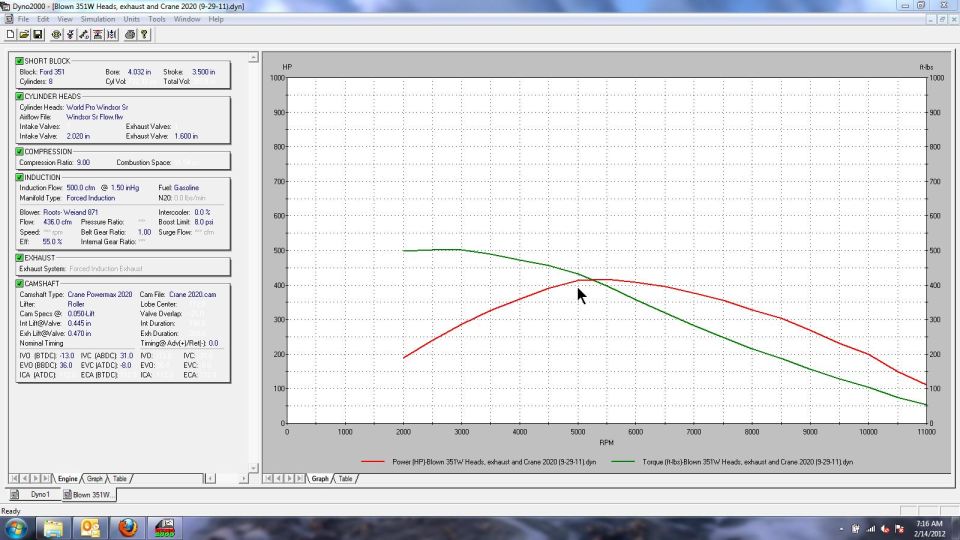Go to previous tab in graph pane
The width and height of the screenshot is (960, 540).
(x=279, y=478)
